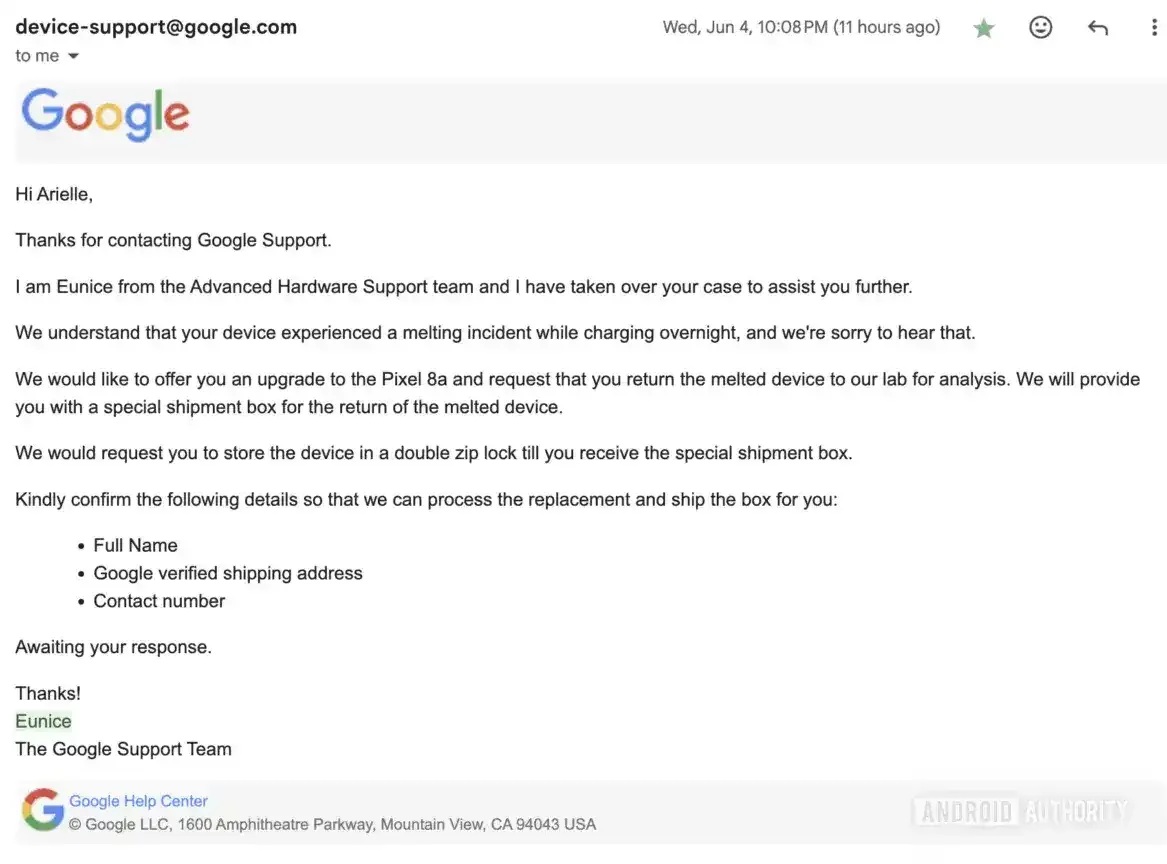Click the Google LLC Mountain View address text
The image size is (1167, 864).
pyautogui.click(x=332, y=825)
